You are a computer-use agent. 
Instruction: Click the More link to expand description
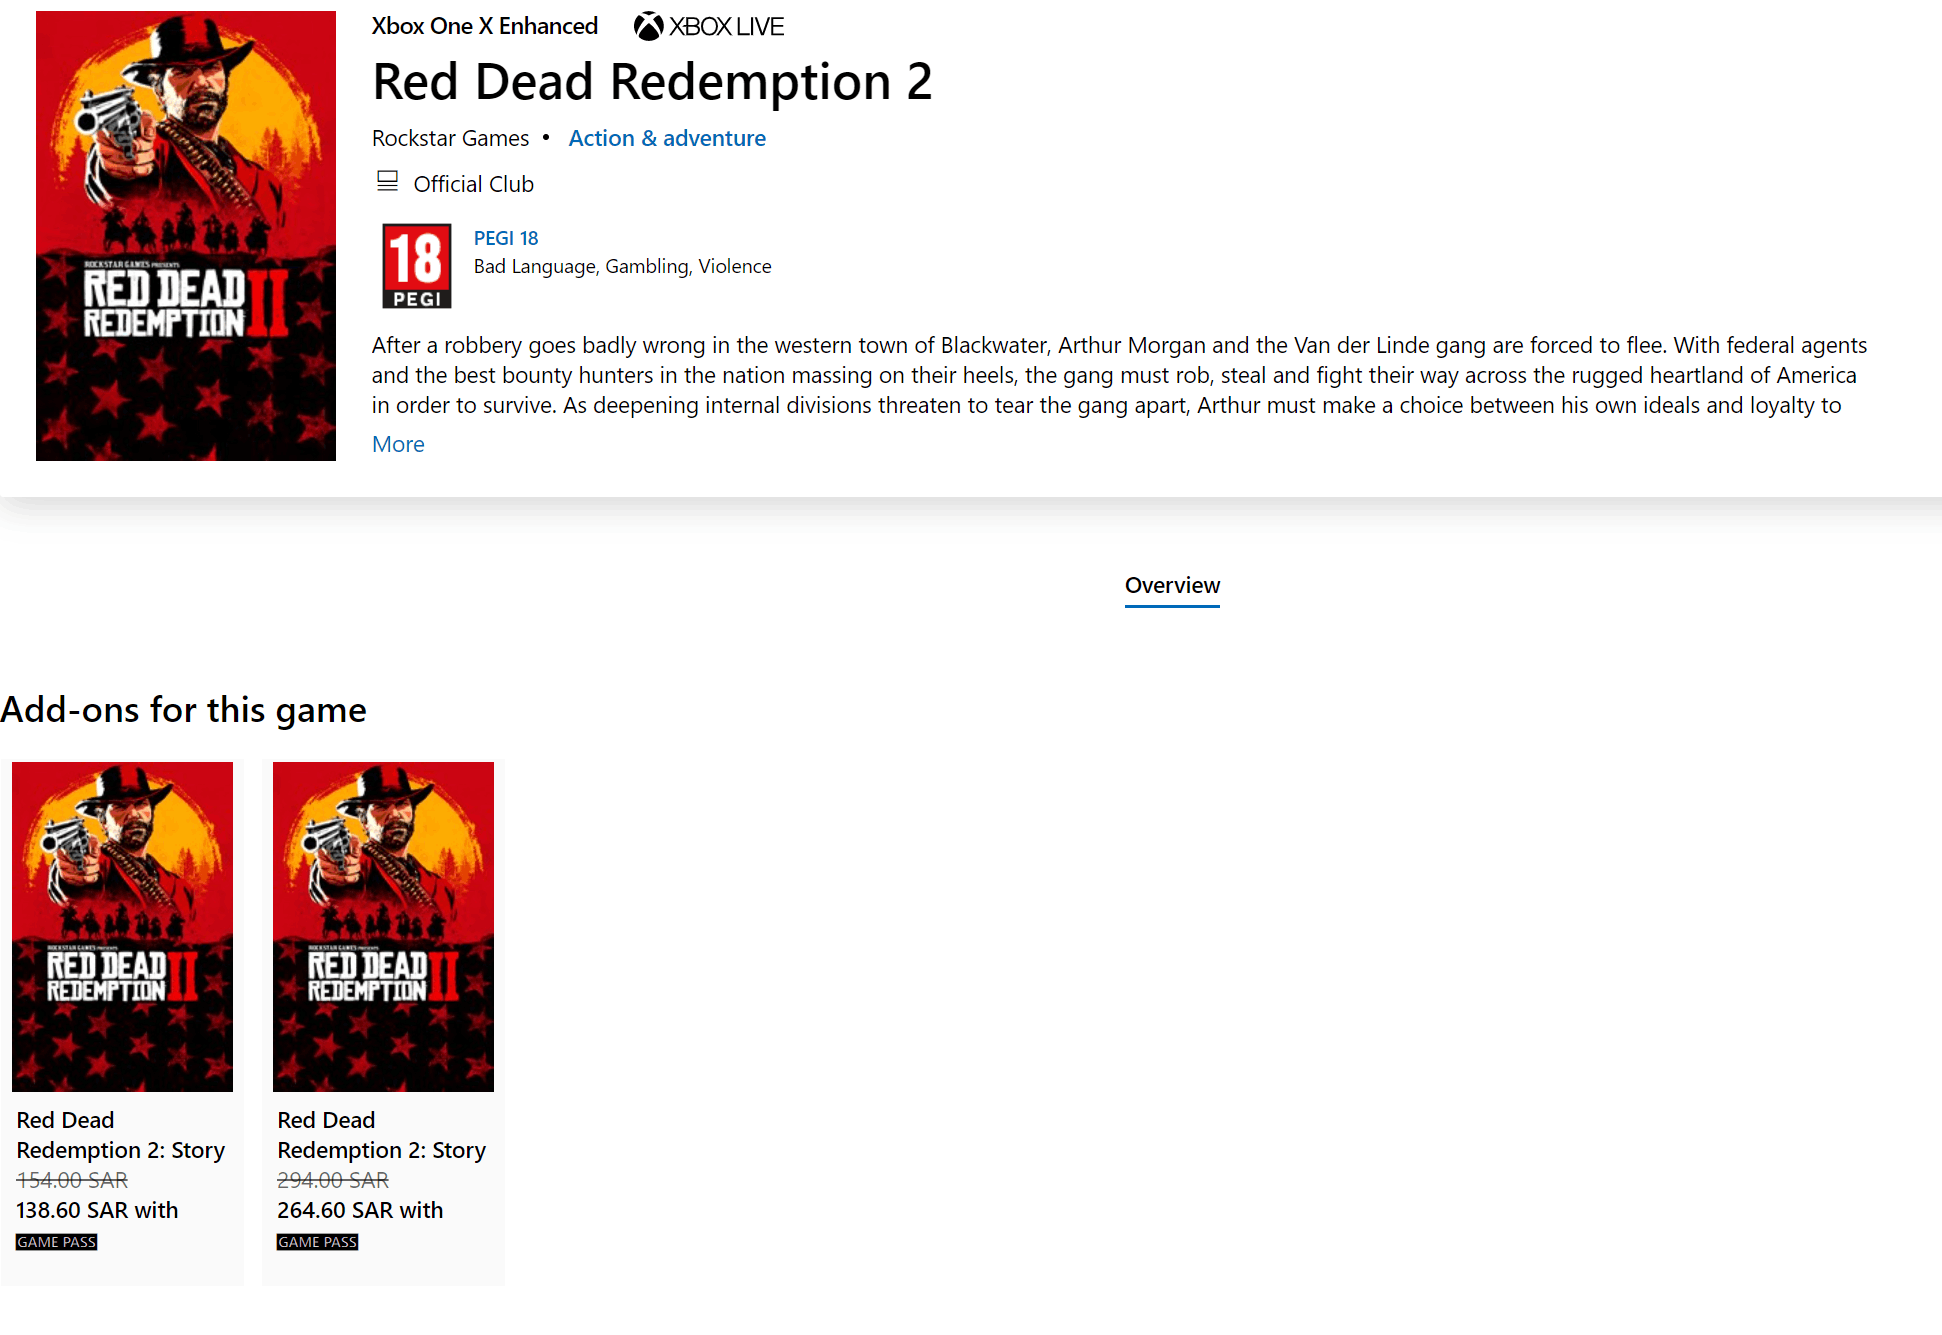[x=398, y=443]
